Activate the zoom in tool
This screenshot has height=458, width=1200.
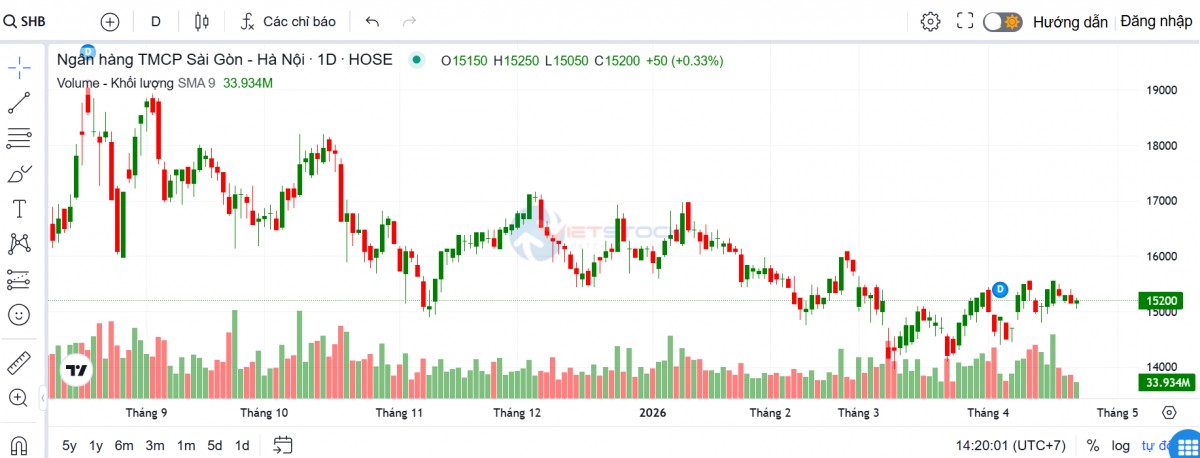[19, 398]
